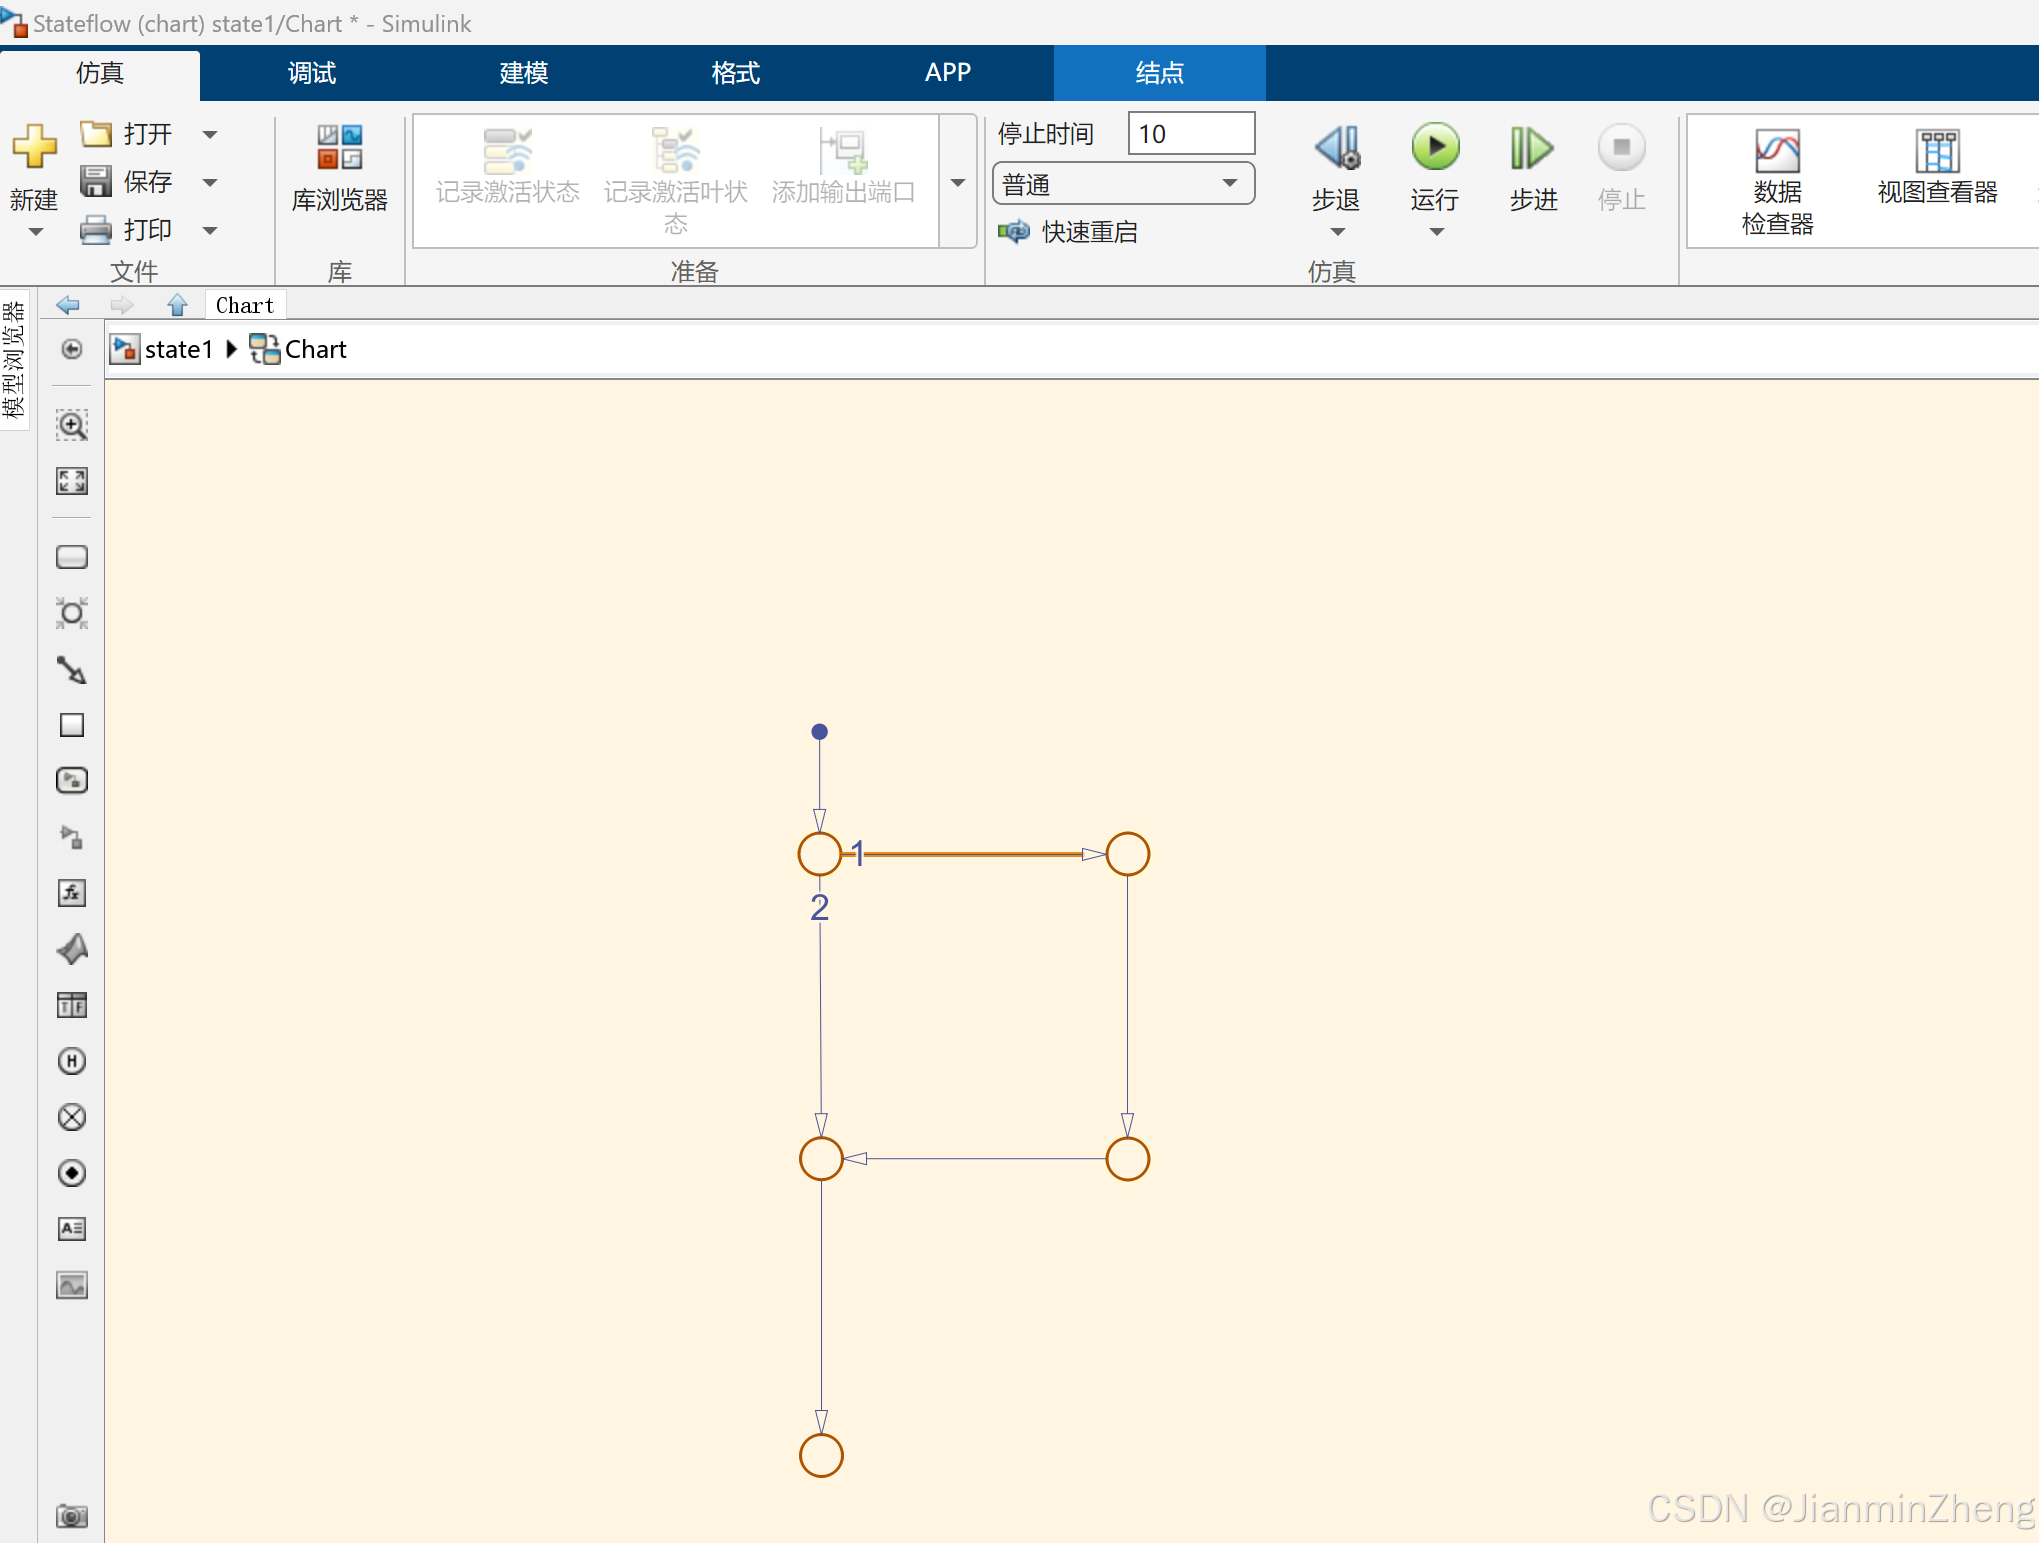Add a Simulink State from palette
The height and width of the screenshot is (1543, 2039).
point(72,781)
